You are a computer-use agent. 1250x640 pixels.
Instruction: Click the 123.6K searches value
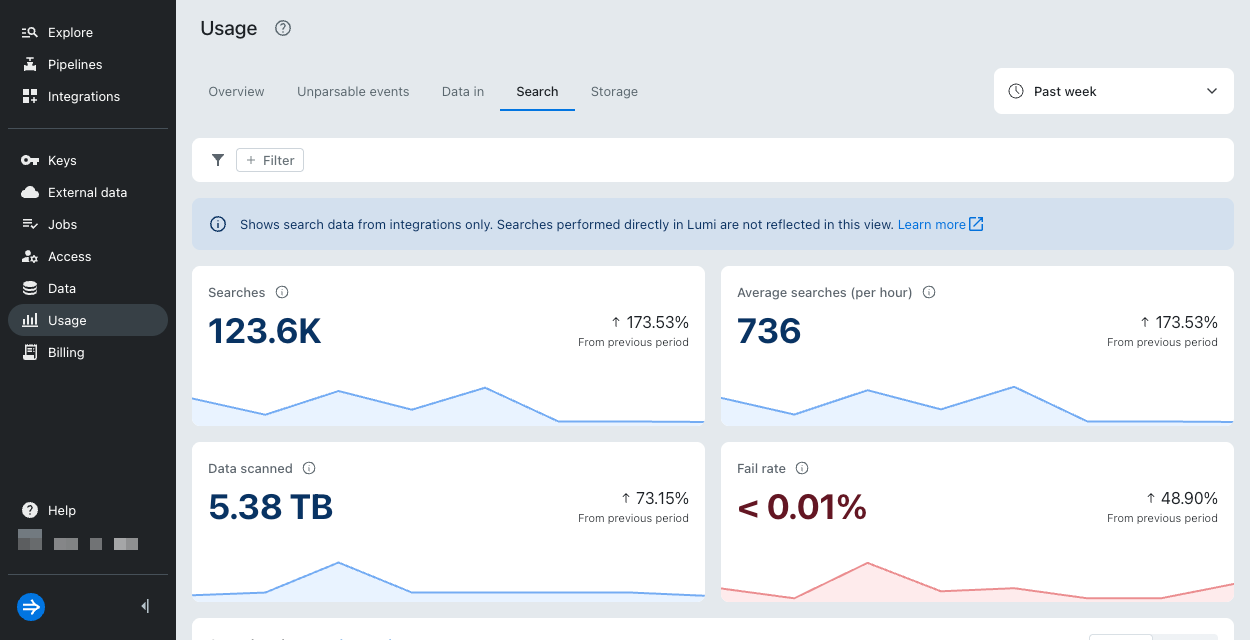click(265, 331)
